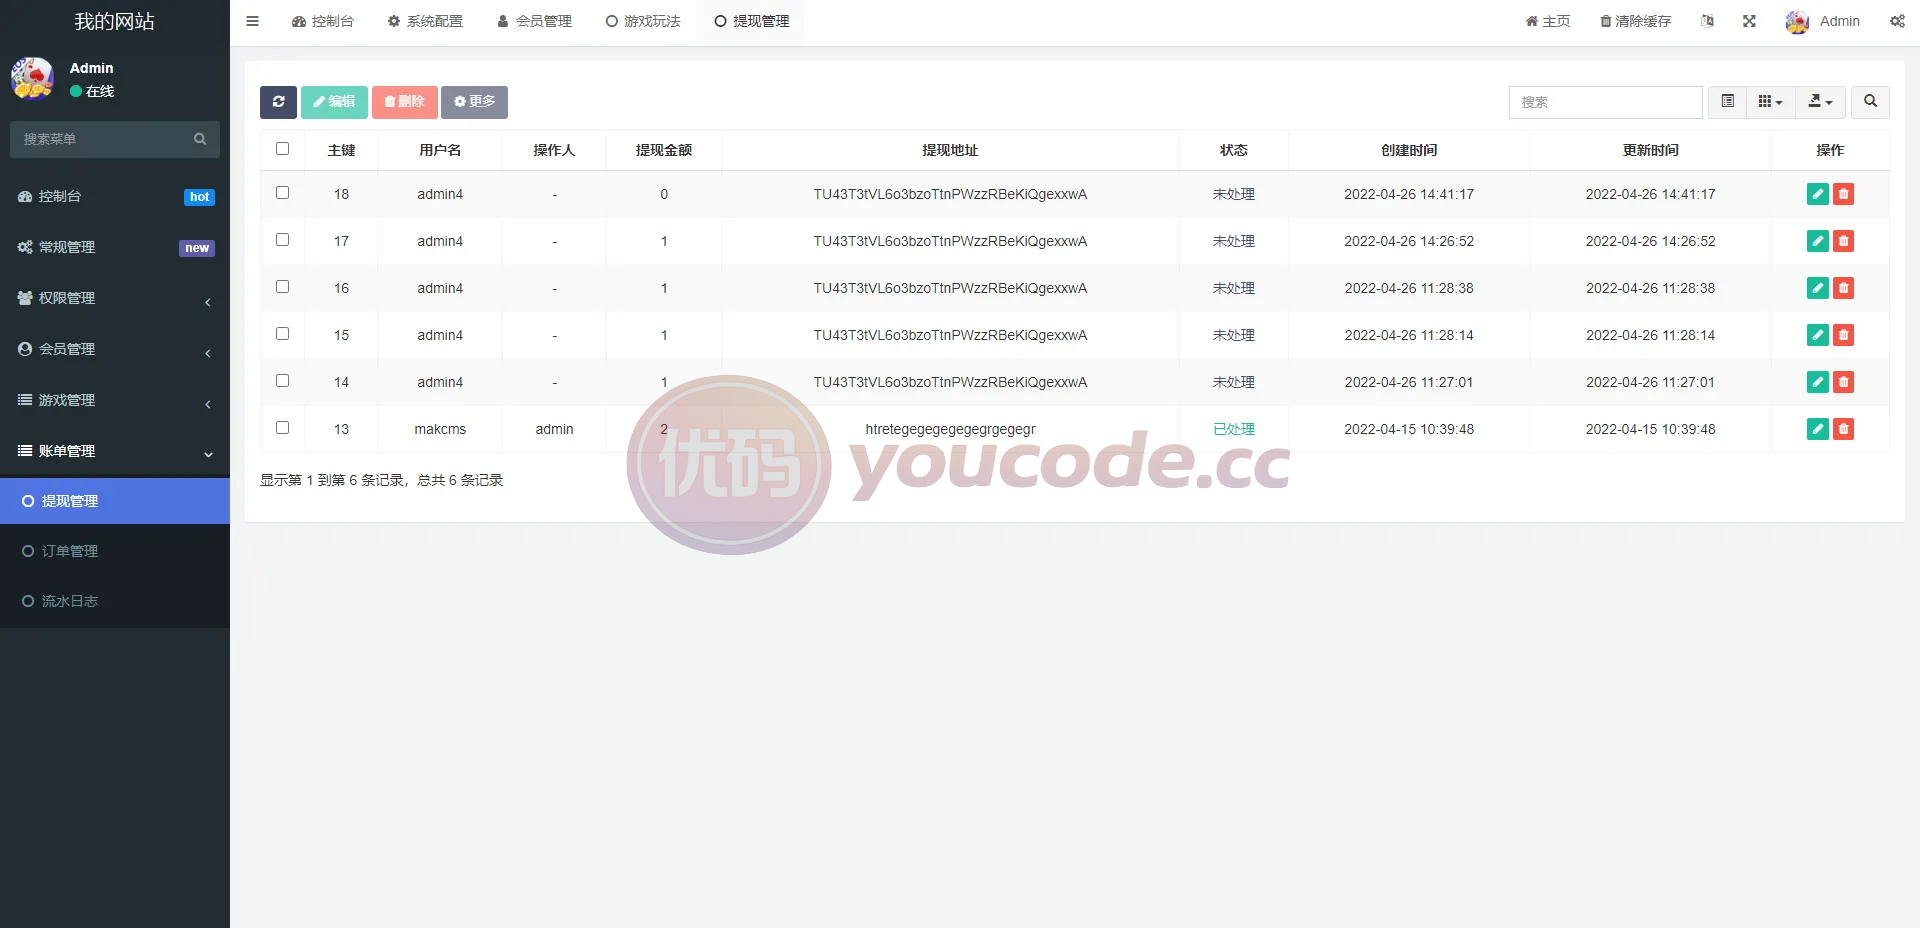Image resolution: width=1920 pixels, height=928 pixels.
Task: Switch to the 游戏玩法 tab
Action: pyautogui.click(x=643, y=21)
